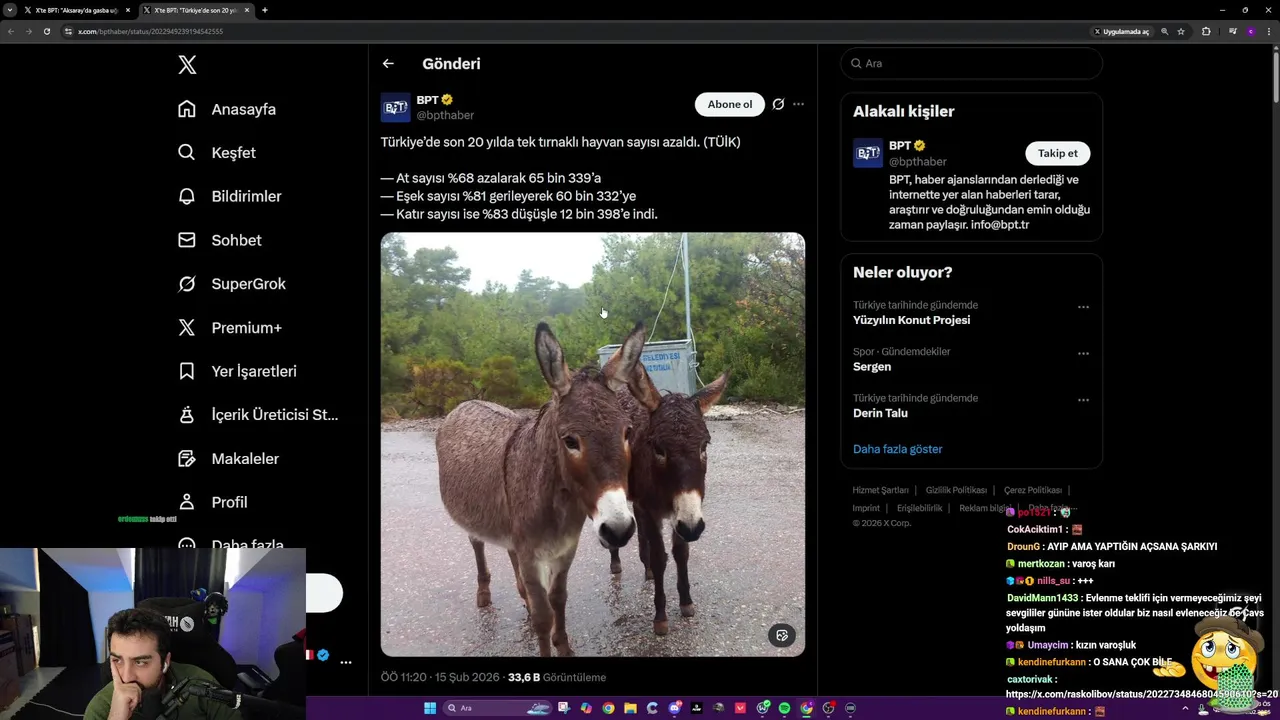Open the Yüzyılın Konut Projesi trend
The image size is (1280, 720).
point(911,320)
